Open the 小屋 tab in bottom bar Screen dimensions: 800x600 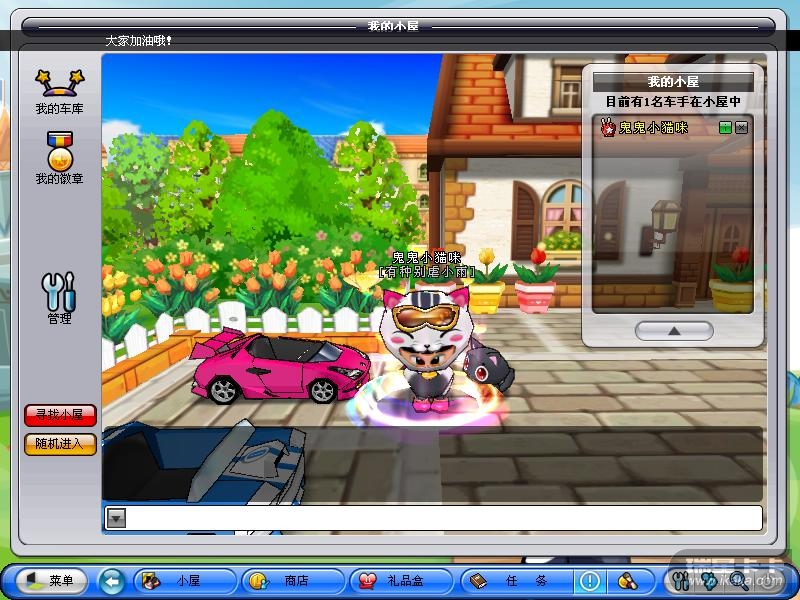[x=185, y=581]
